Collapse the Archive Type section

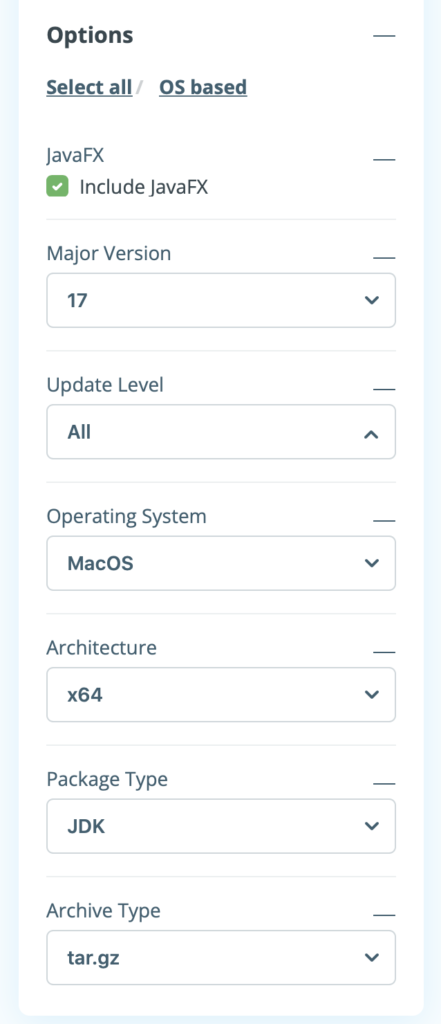pos(384,915)
